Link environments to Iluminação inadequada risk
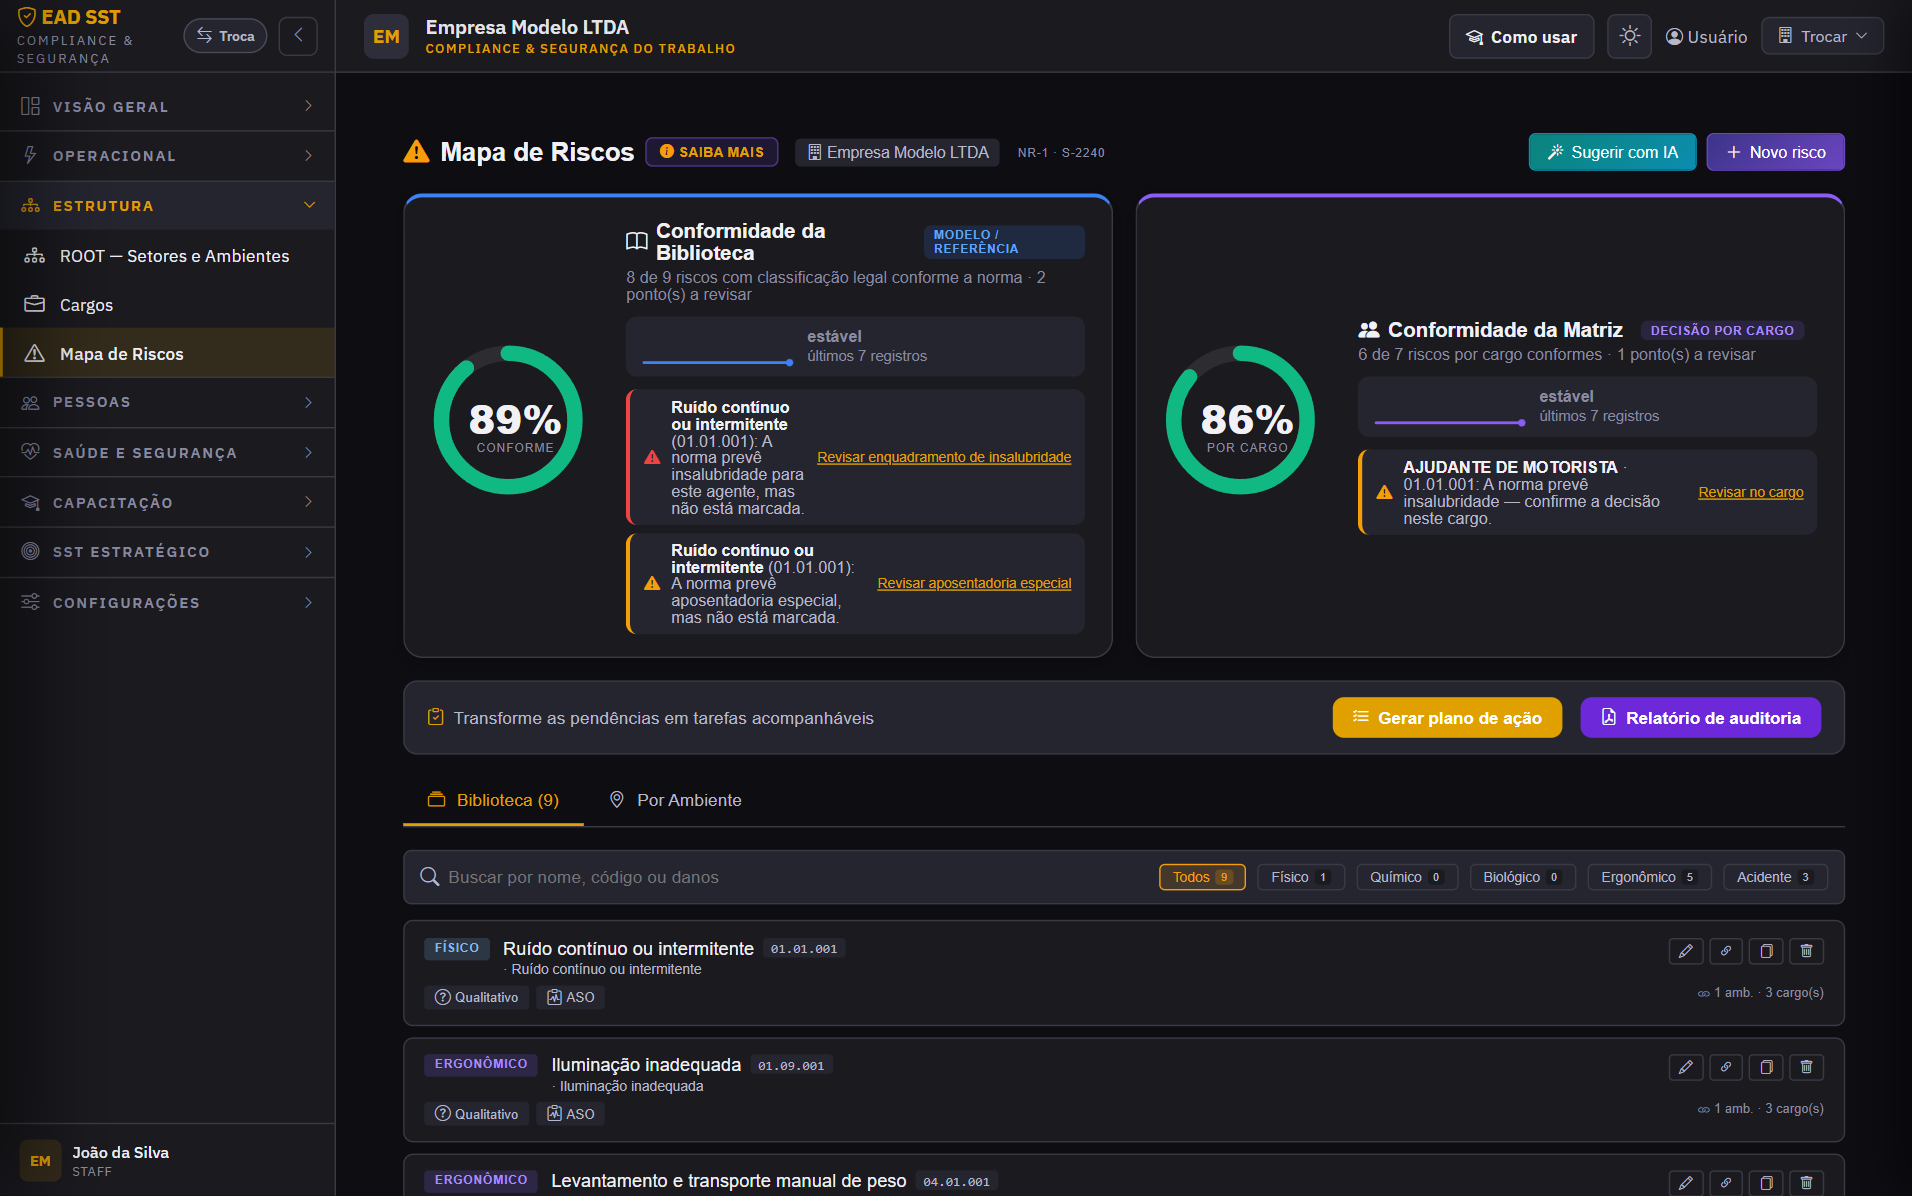This screenshot has width=1912, height=1196. (1725, 1067)
